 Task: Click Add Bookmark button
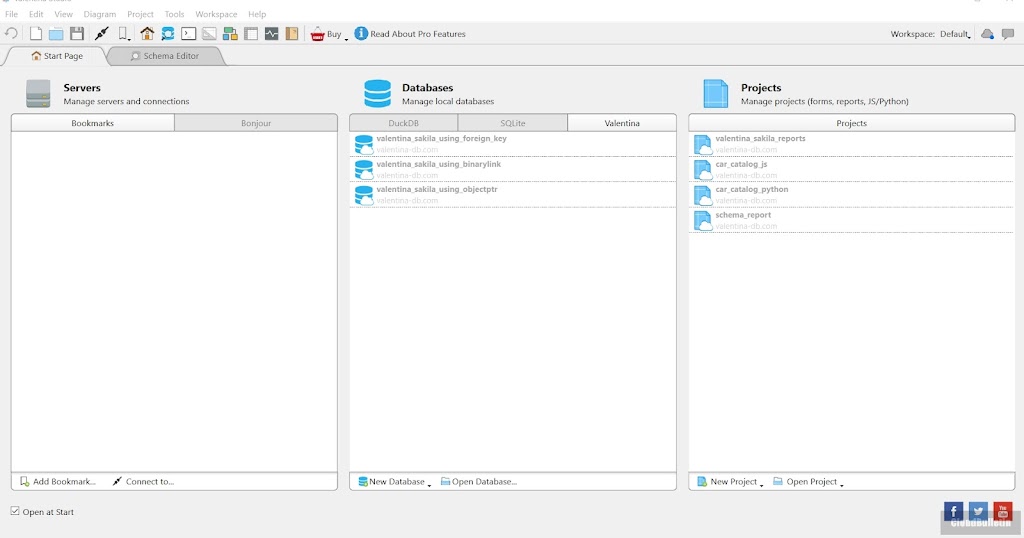(x=57, y=482)
